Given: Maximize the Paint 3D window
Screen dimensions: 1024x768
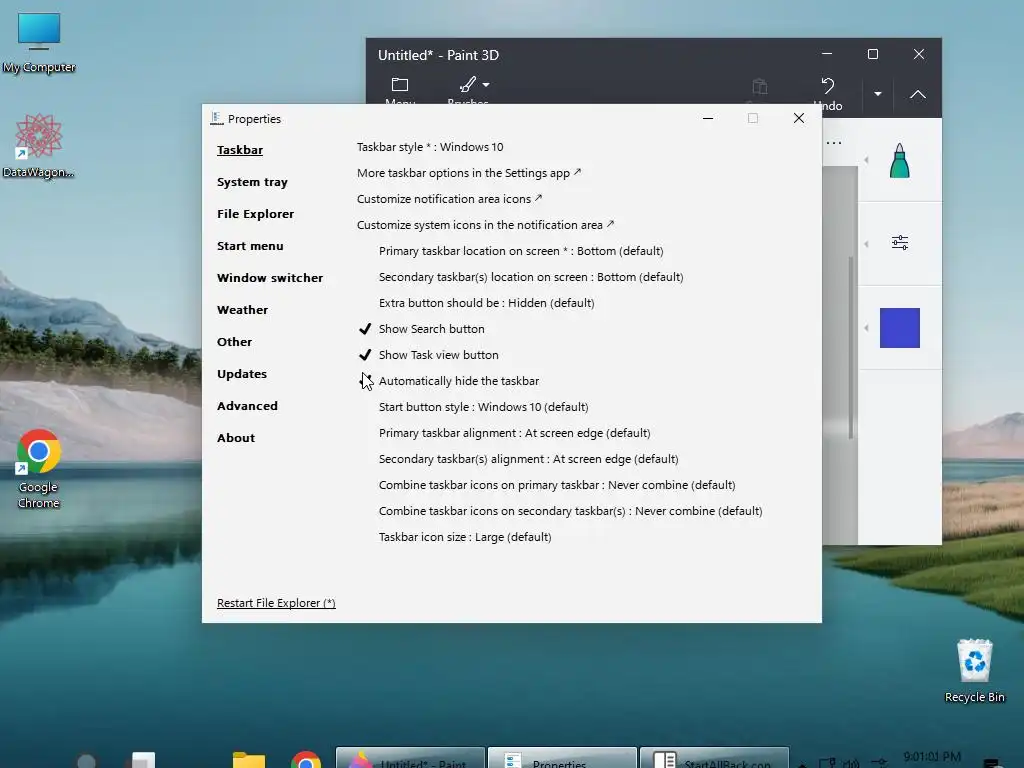Looking at the screenshot, I should point(872,54).
